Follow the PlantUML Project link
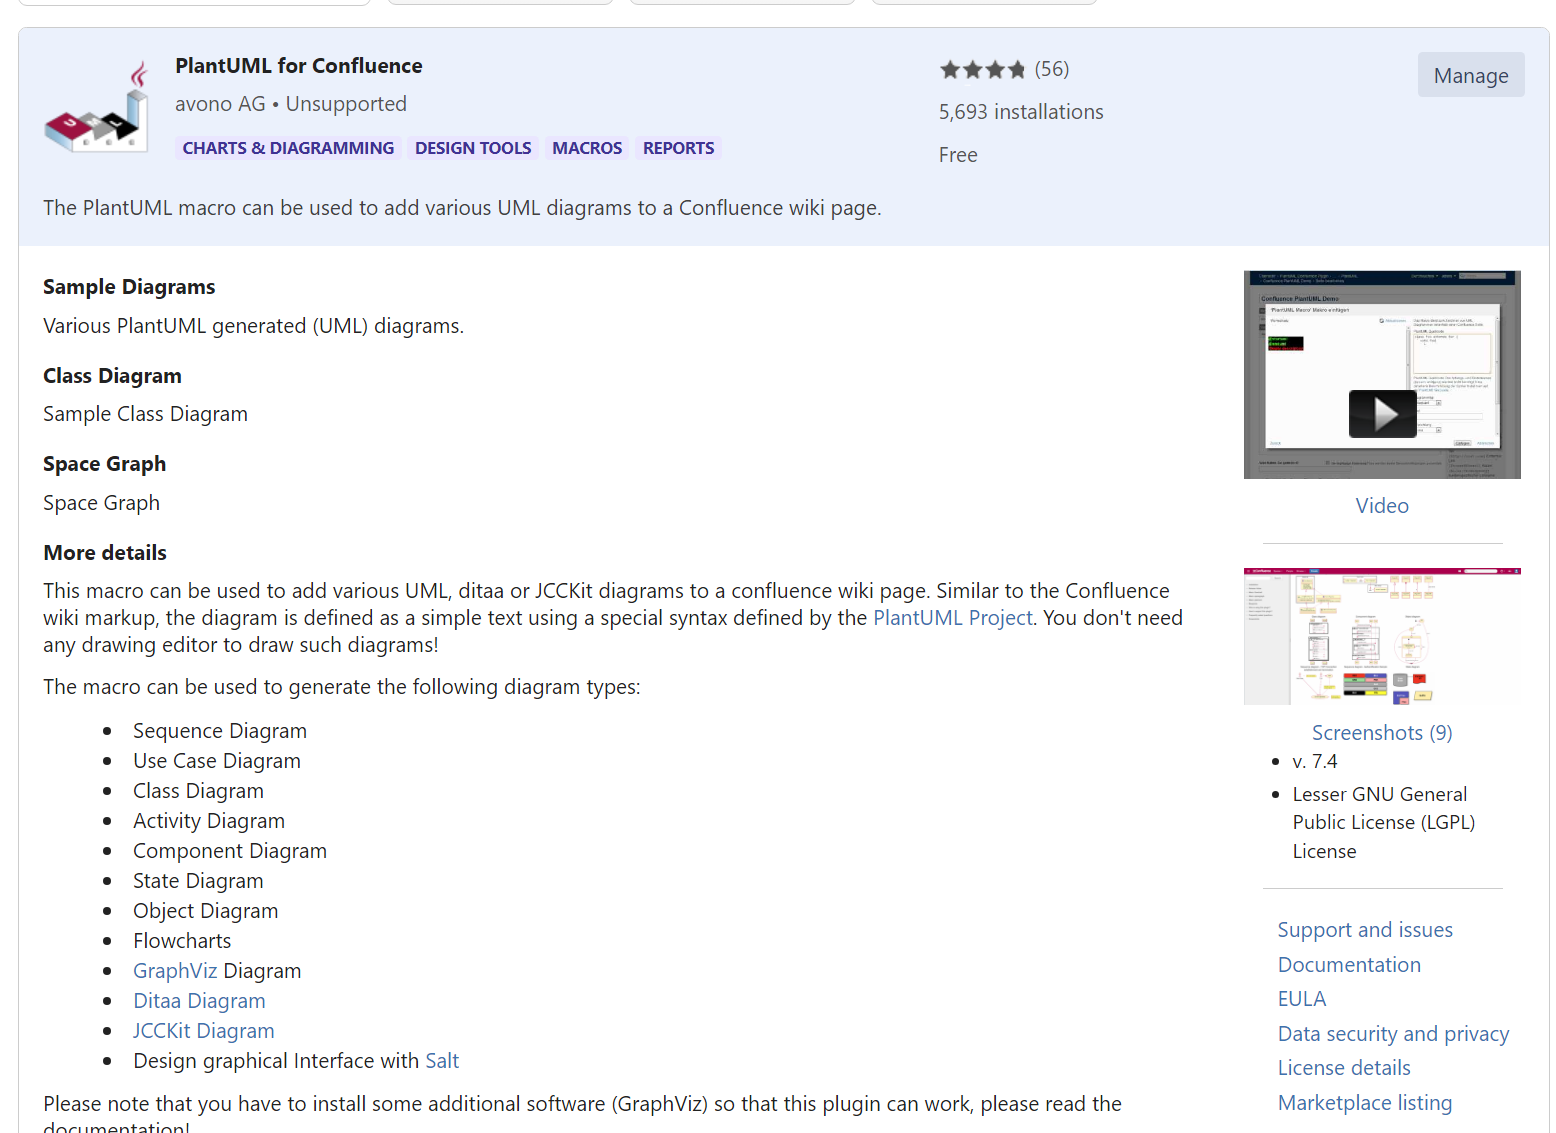 coord(953,618)
